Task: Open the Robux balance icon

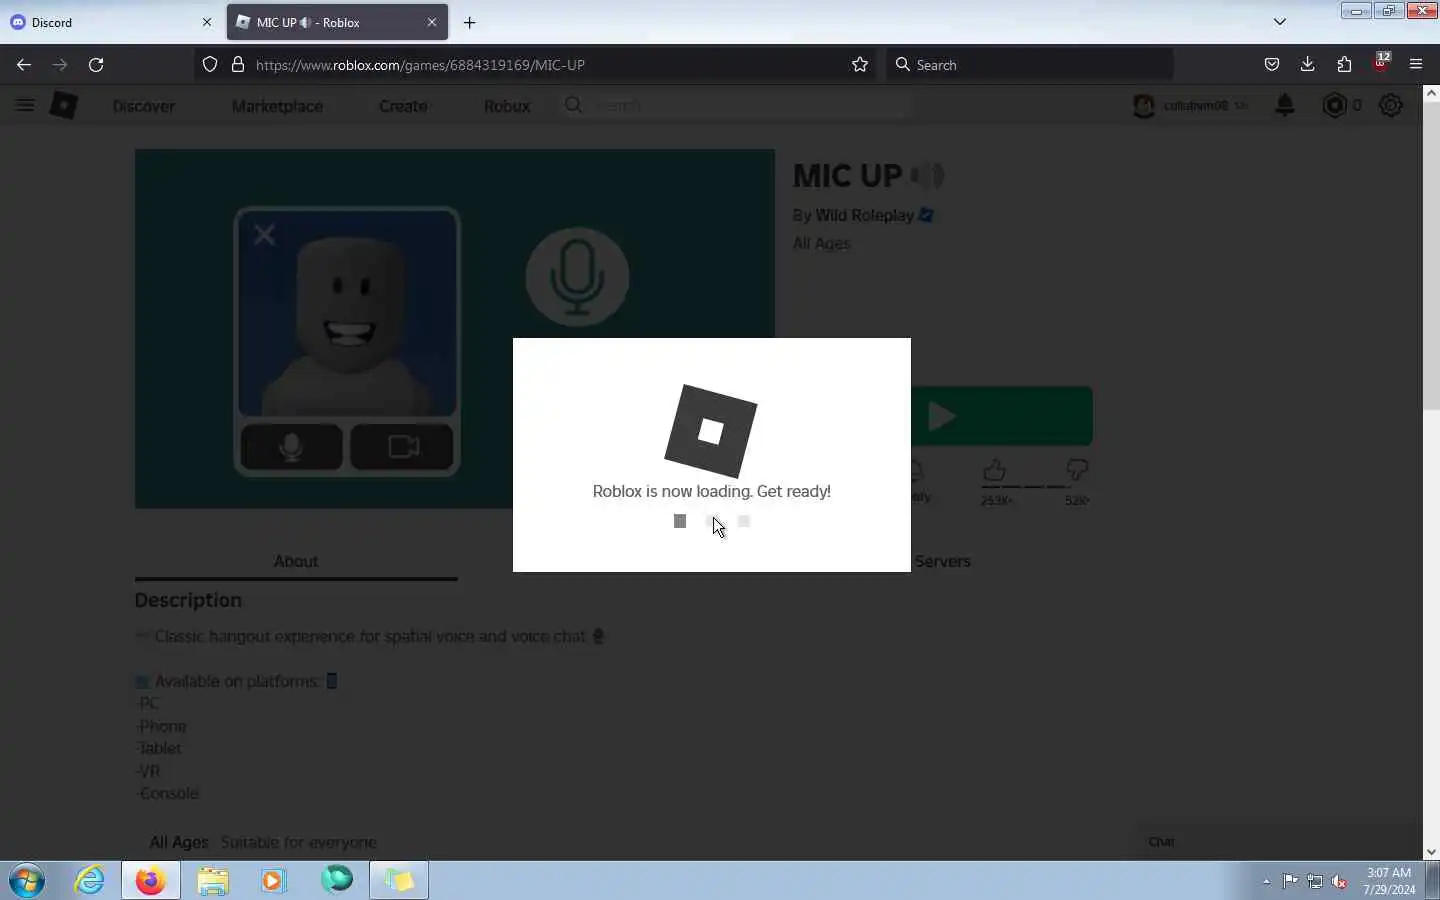Action: (1335, 105)
